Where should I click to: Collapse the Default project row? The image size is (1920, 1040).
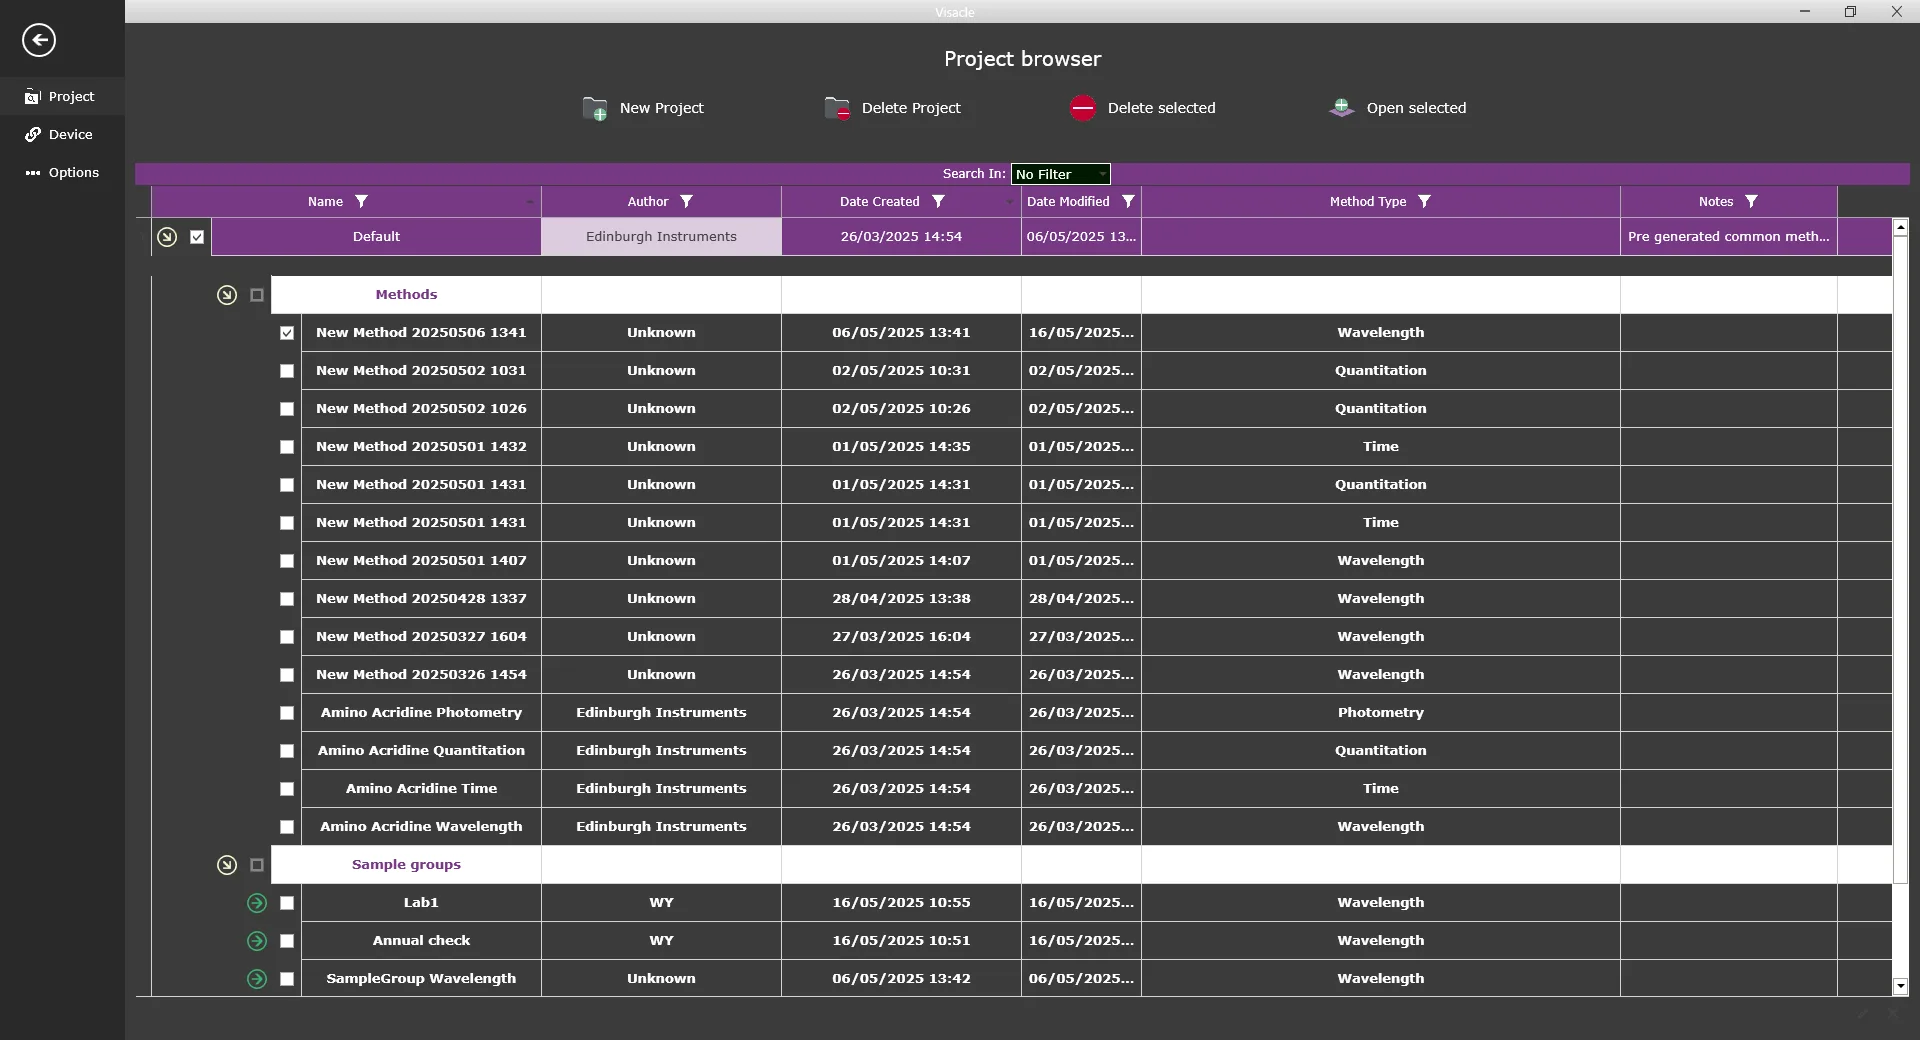tap(167, 237)
